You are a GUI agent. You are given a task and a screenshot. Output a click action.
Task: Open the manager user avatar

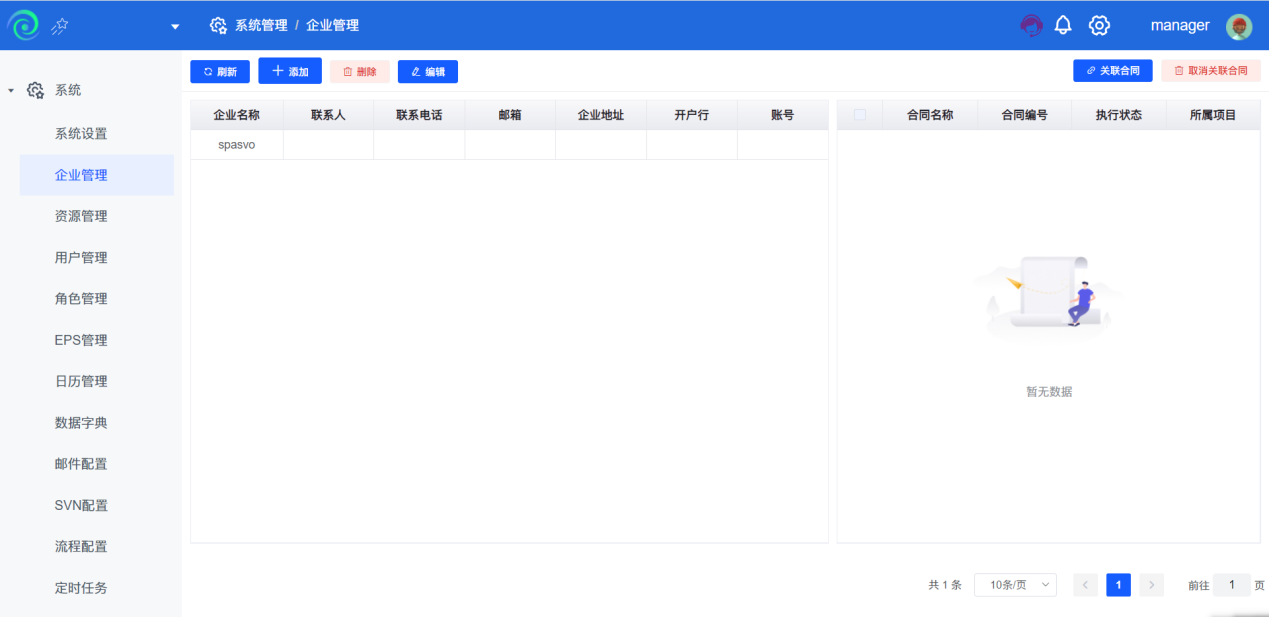click(x=1239, y=27)
